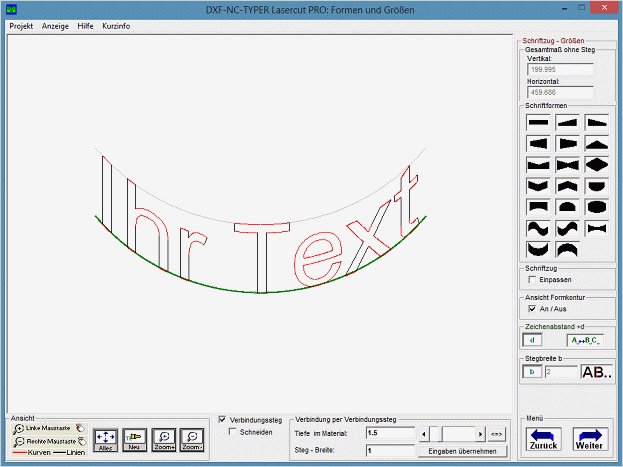Viewport: 623px width, 467px height.
Task: Click Eingaben übernehmen button
Action: [x=462, y=451]
